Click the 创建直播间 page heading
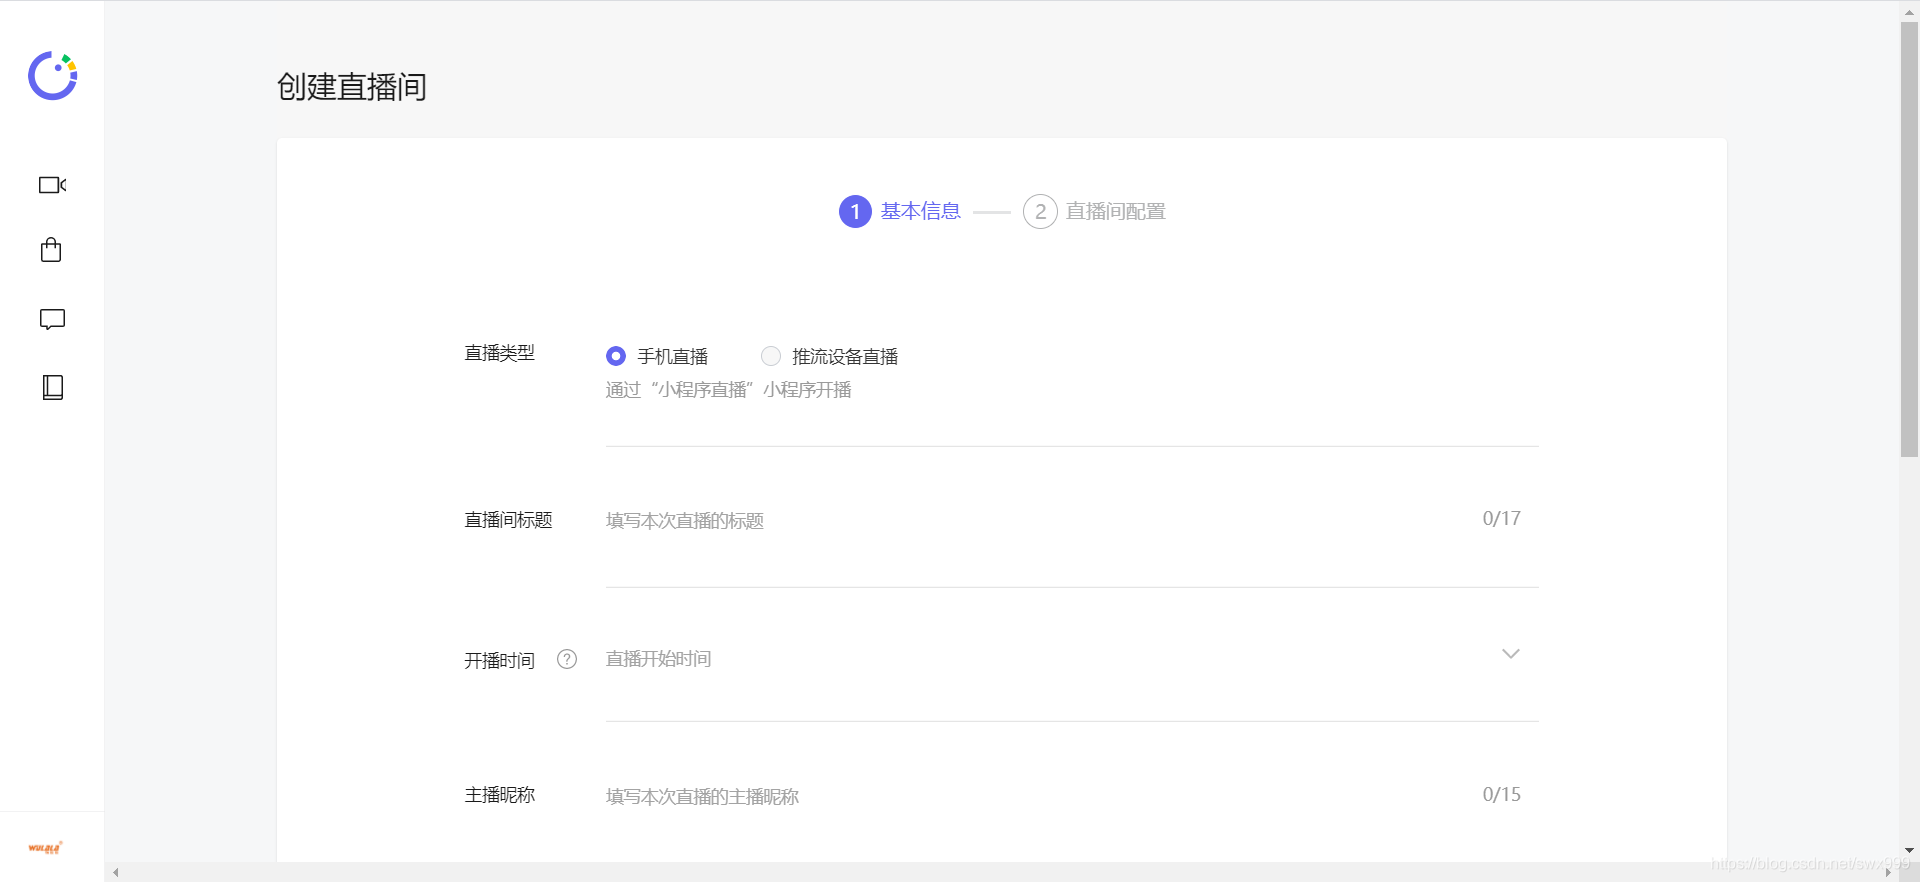Viewport: 1920px width, 882px height. pos(352,87)
